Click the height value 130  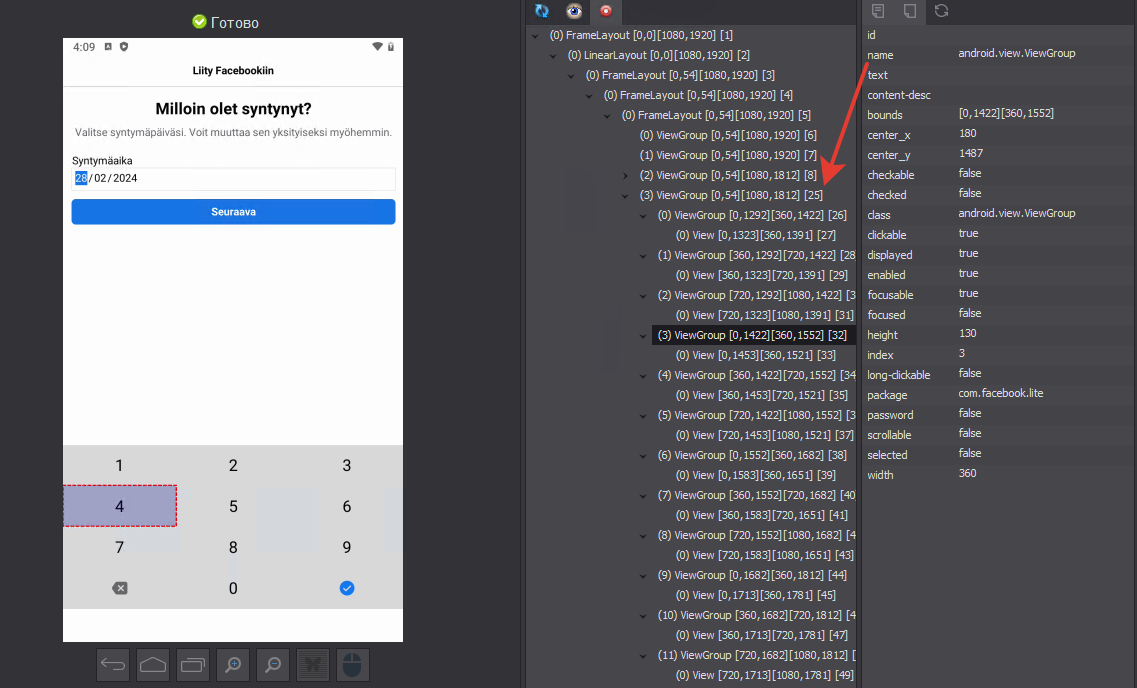pos(967,333)
